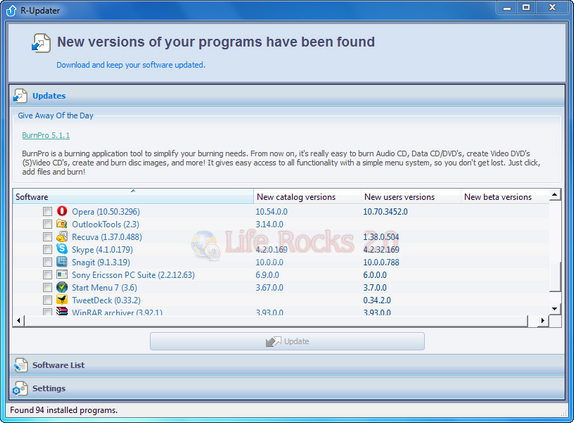
Task: Maximize the R-Updater window
Action: pos(526,8)
